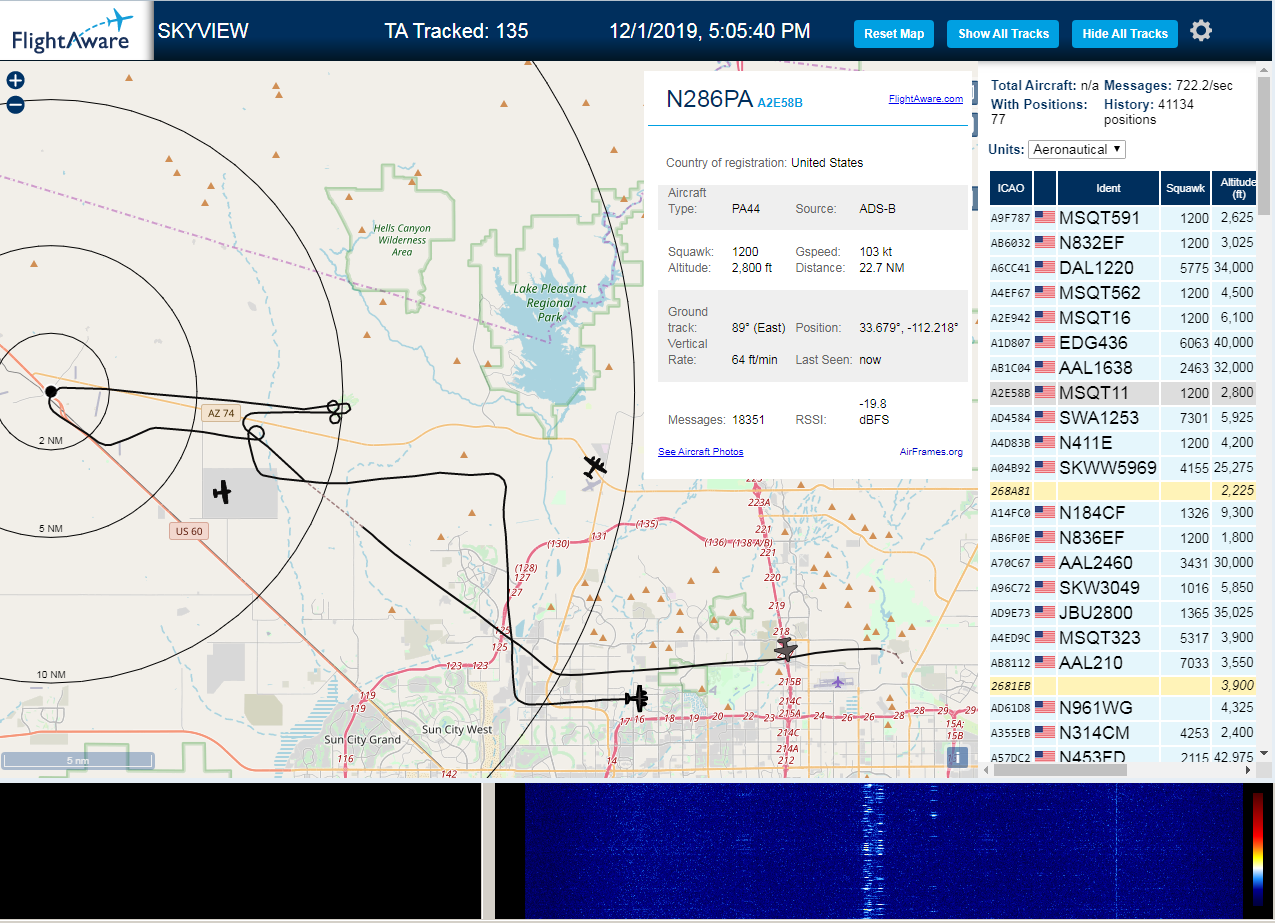Sort table by Altitude column header
Screen dimensions: 1275x923
click(x=1234, y=187)
